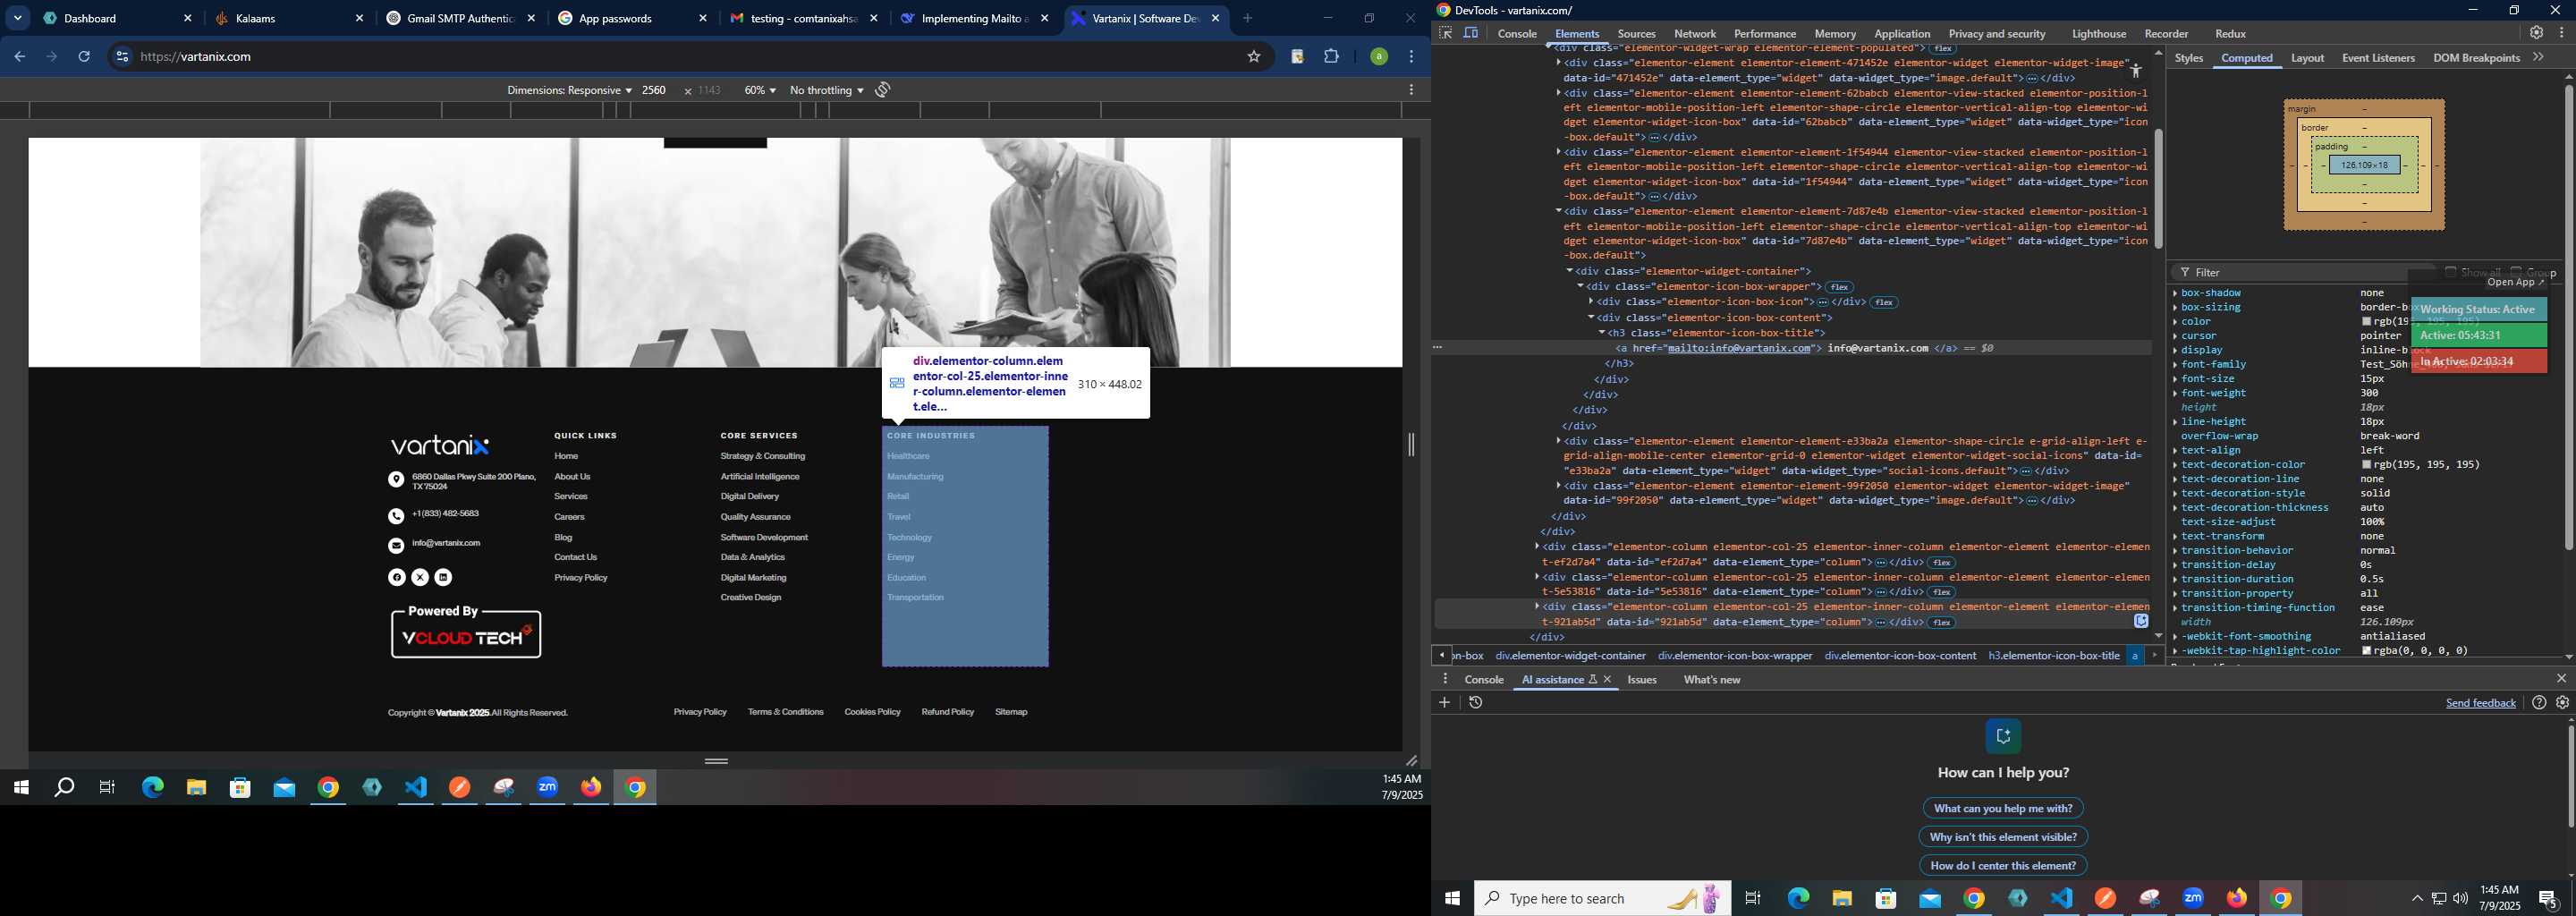Start a new AI assistance chat (plus icon)
The width and height of the screenshot is (2576, 916).
[x=1444, y=703]
